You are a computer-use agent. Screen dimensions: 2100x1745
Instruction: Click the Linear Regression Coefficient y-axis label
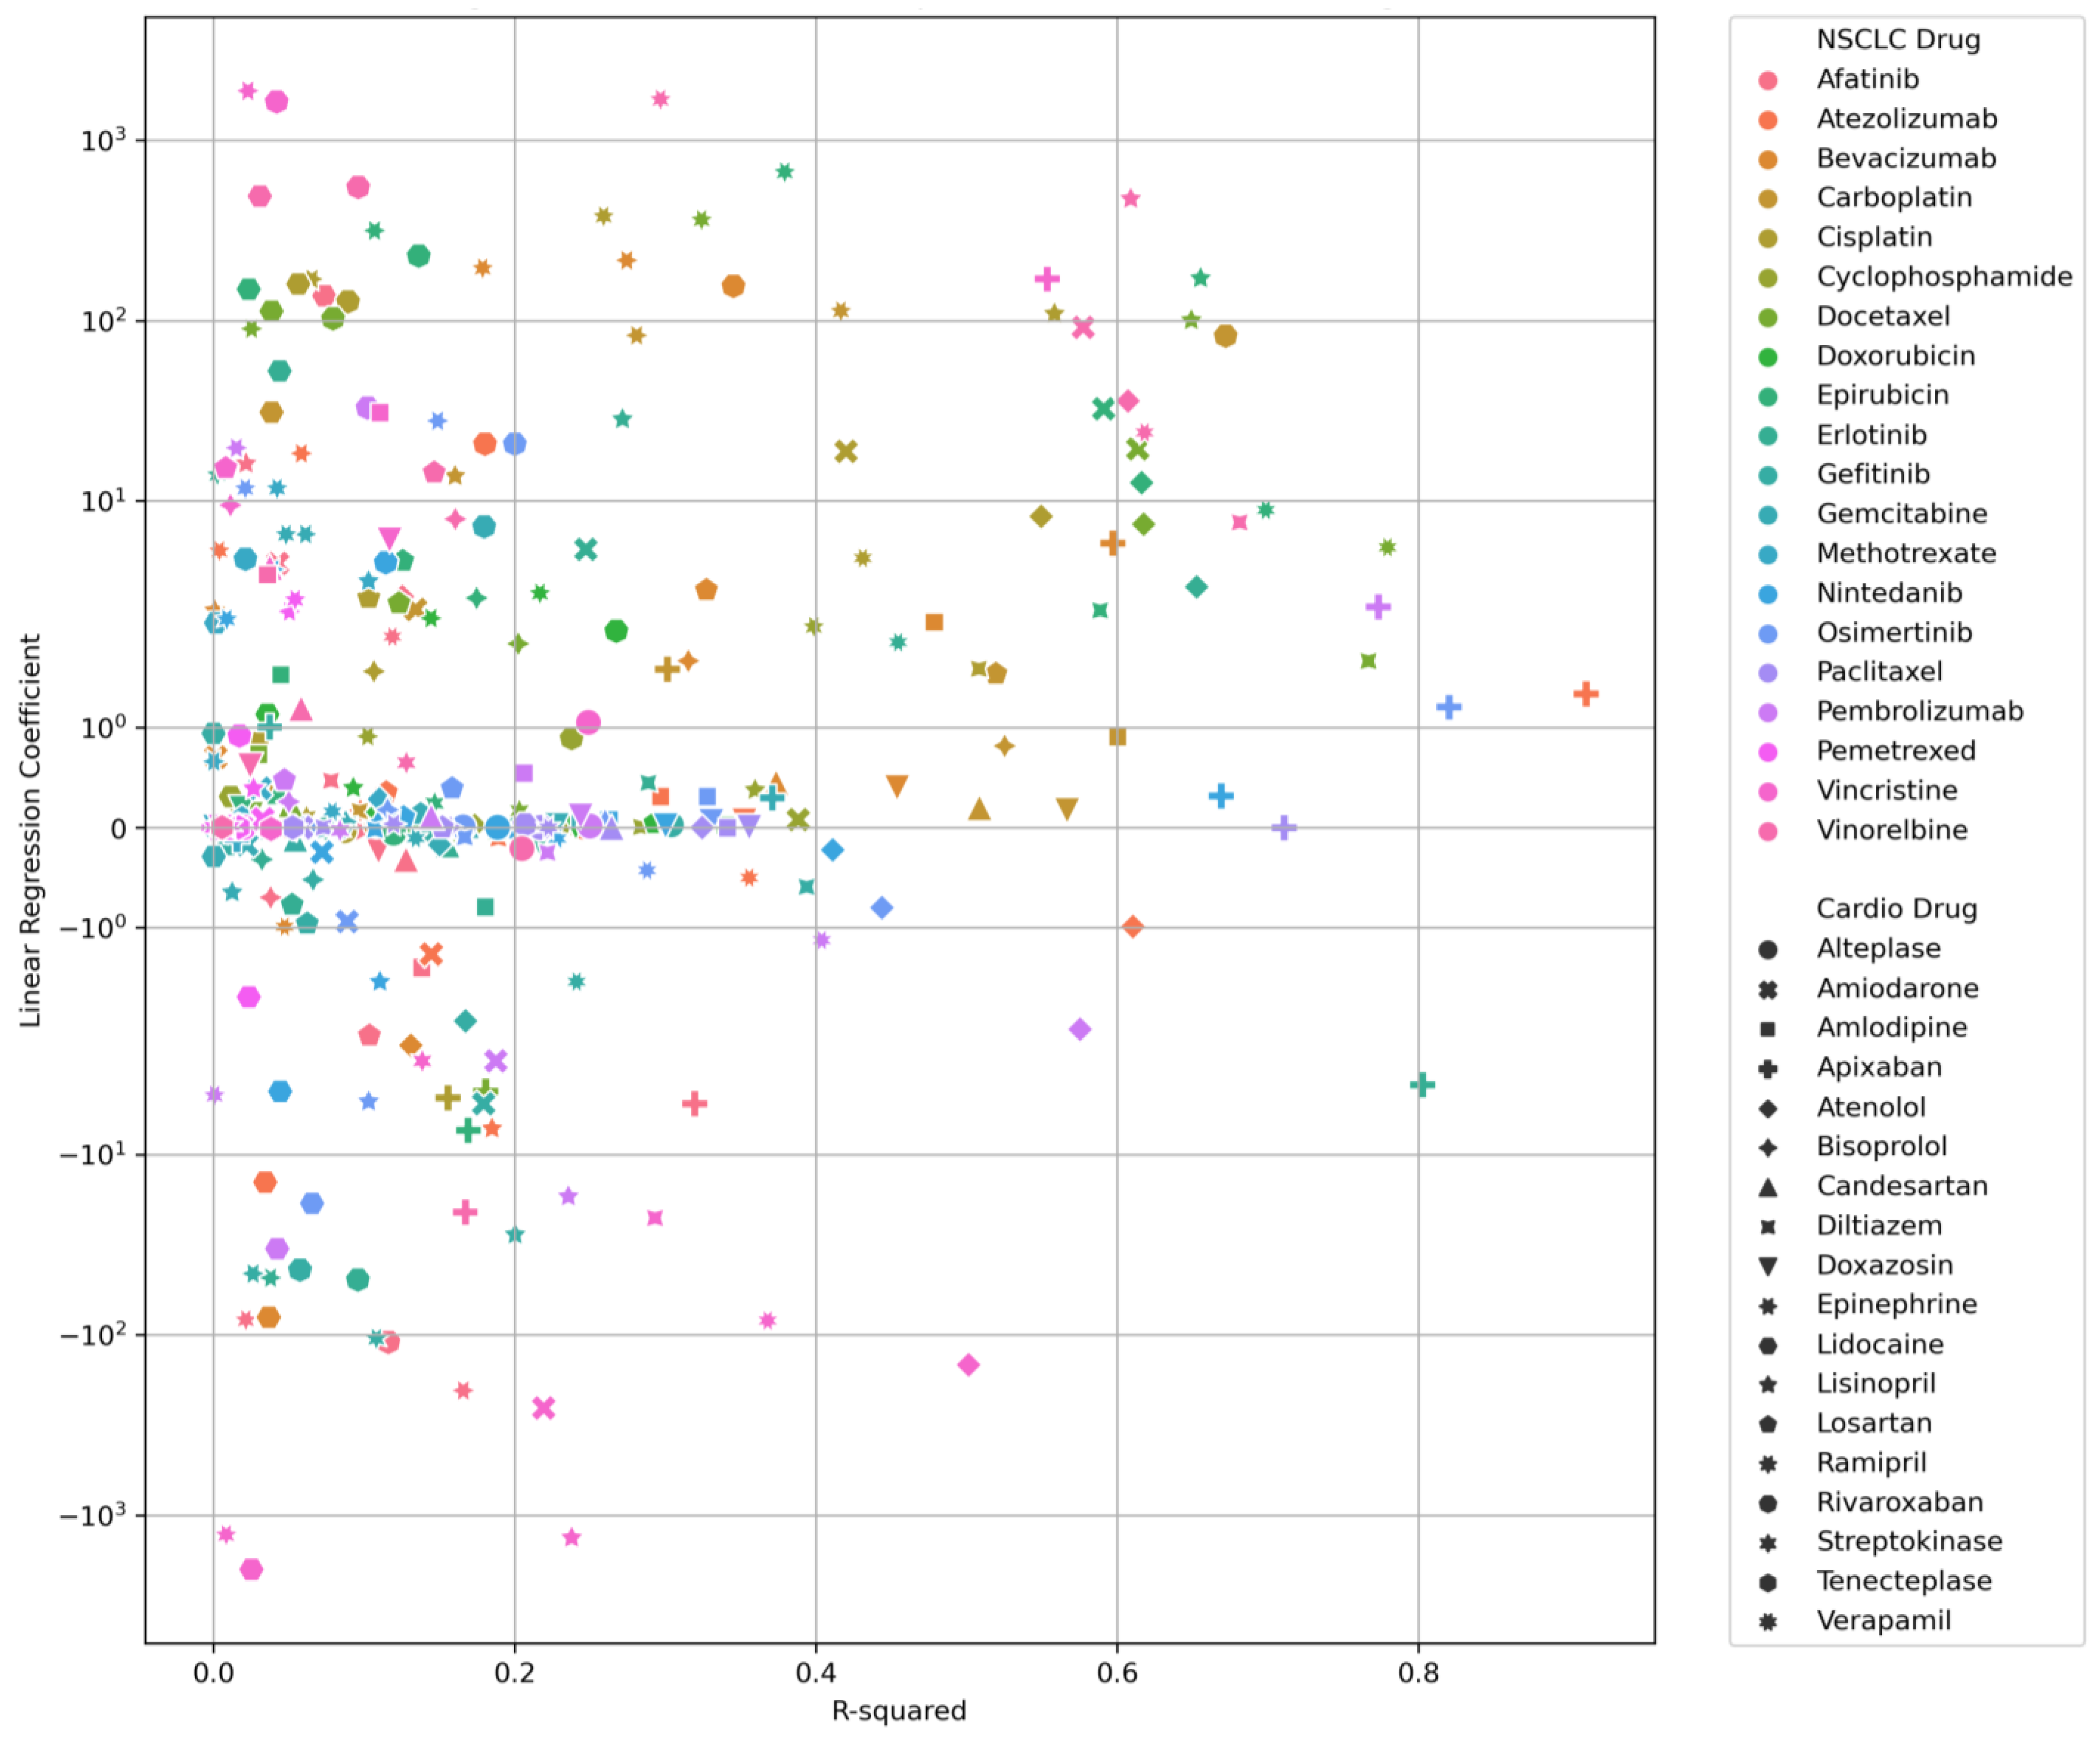click(30, 830)
